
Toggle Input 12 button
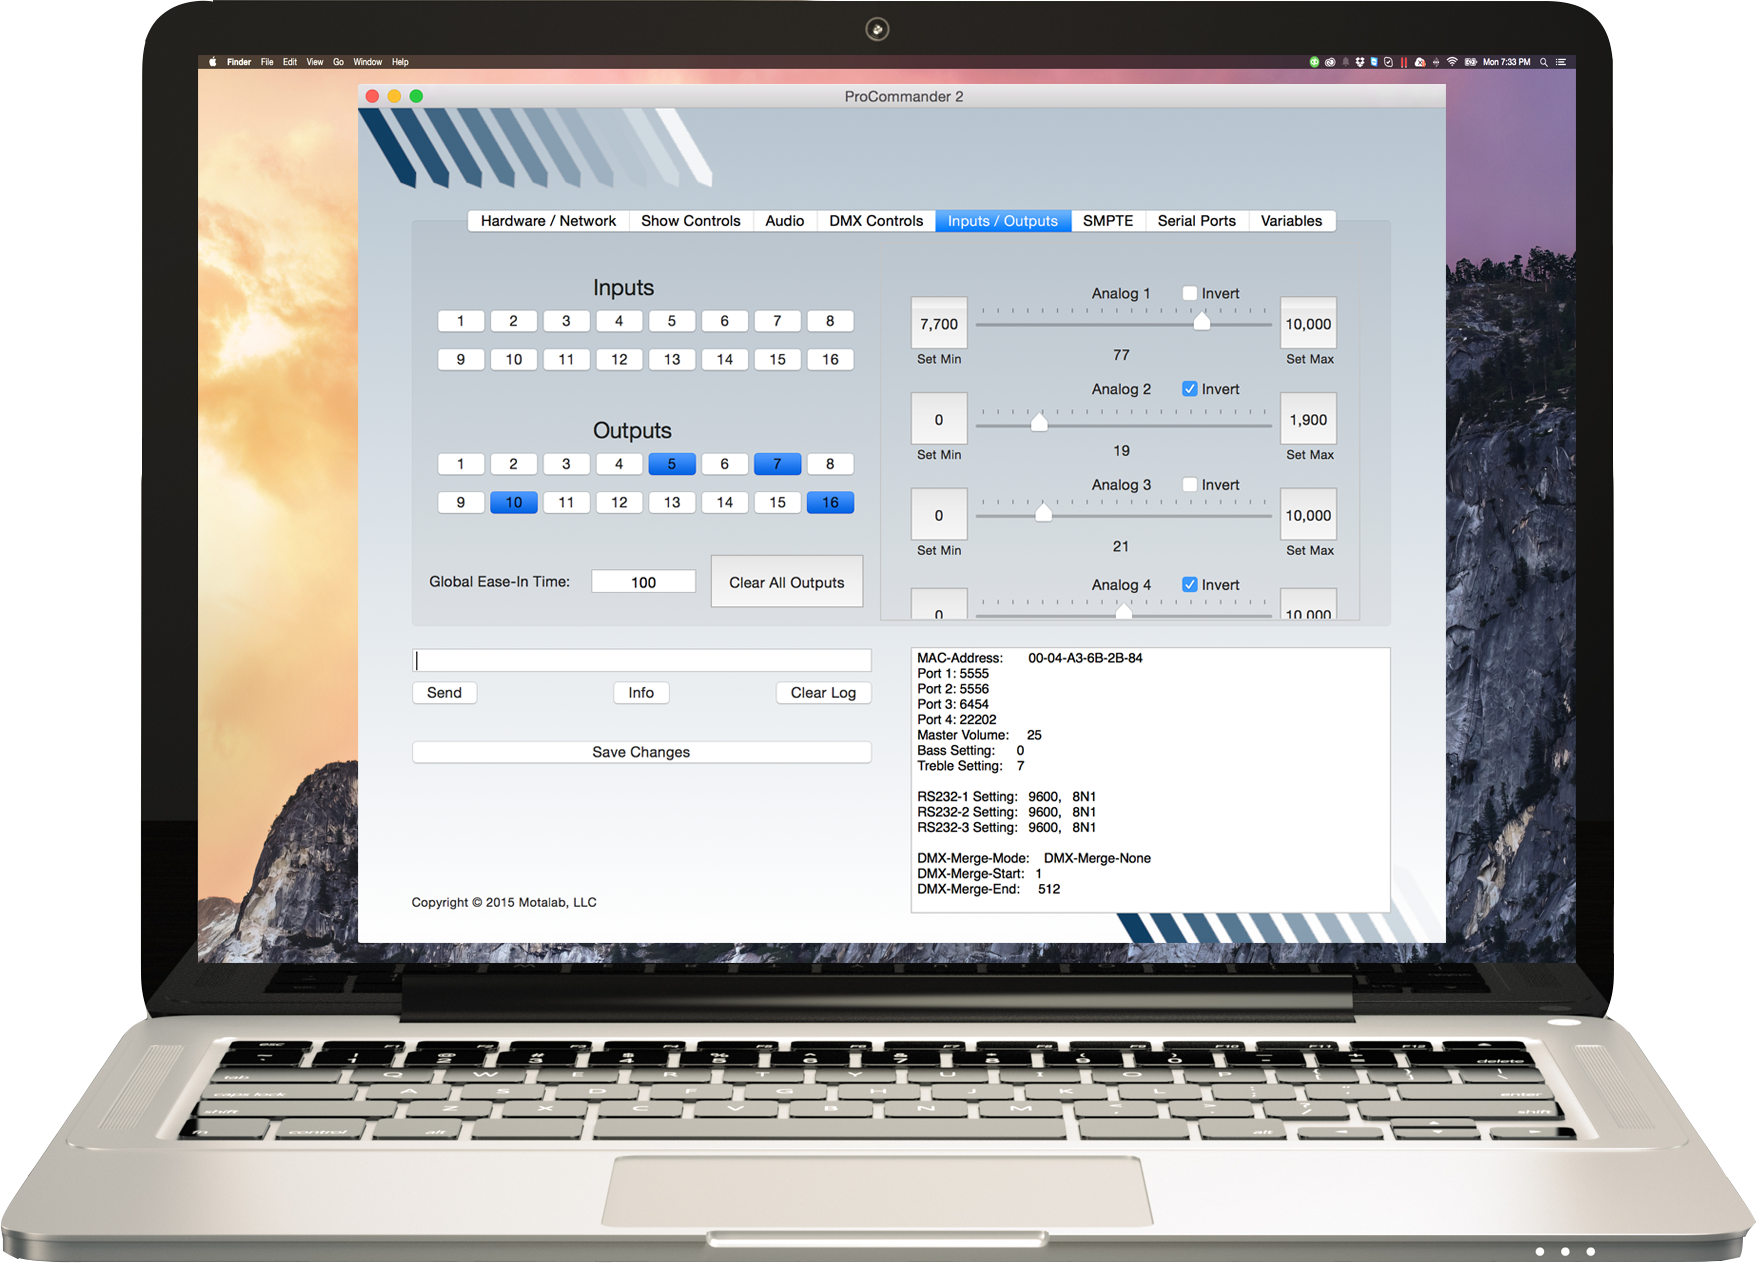point(619,359)
